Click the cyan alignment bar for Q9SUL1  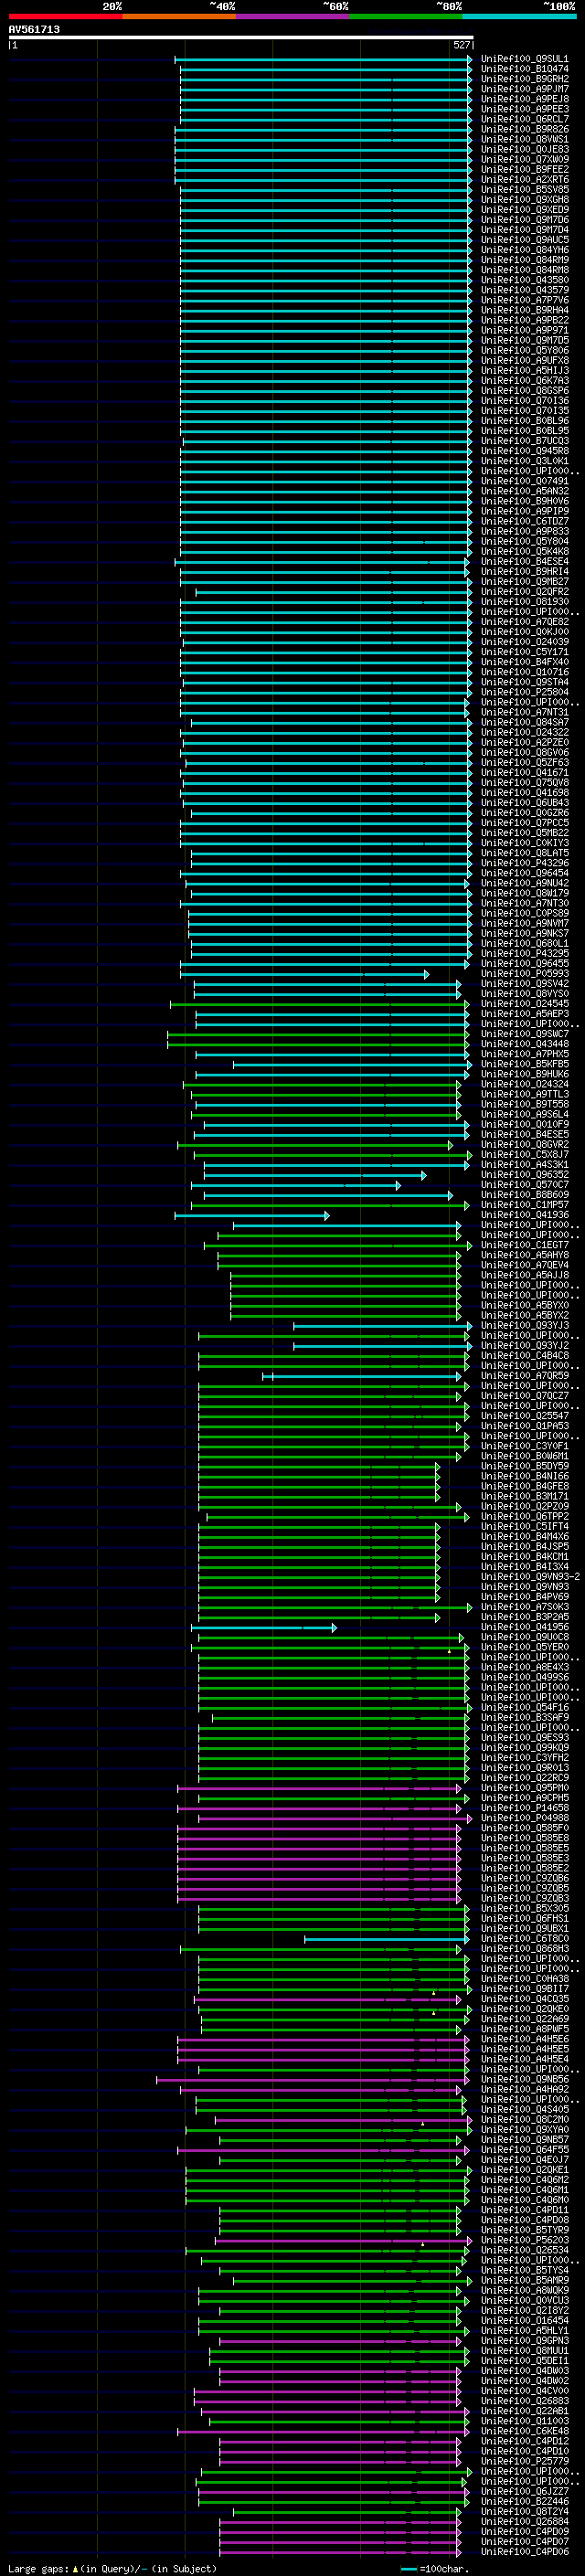tap(324, 59)
